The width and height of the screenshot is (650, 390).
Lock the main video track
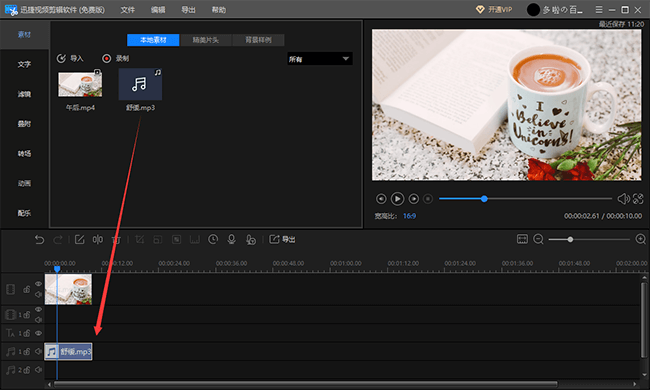[x=27, y=289]
